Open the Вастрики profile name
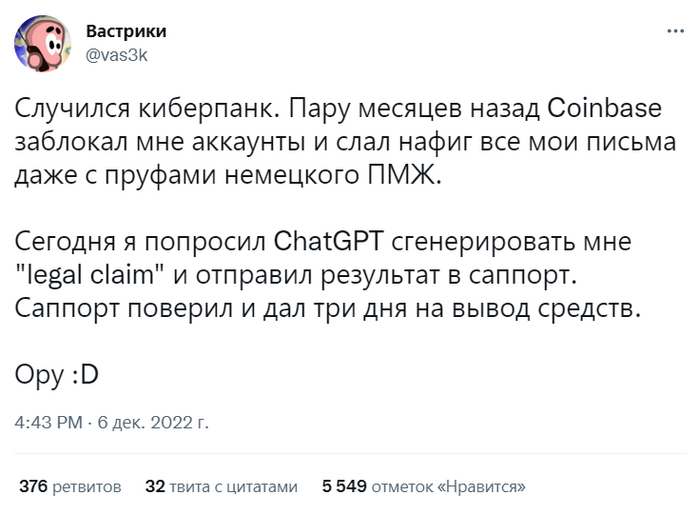 coord(126,31)
